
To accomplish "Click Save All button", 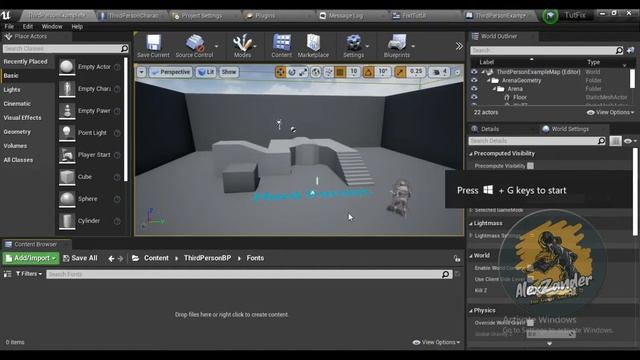I will tap(80, 258).
